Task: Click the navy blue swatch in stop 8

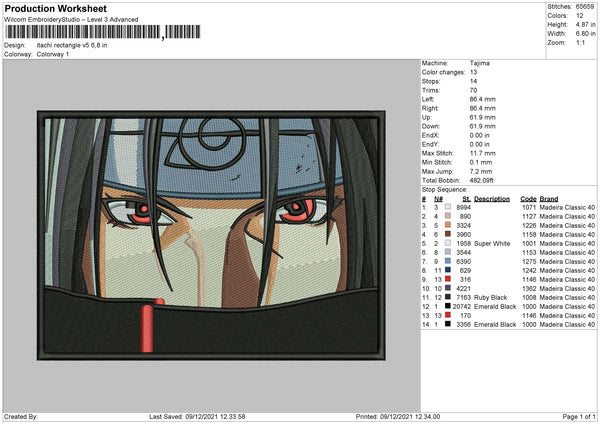Action: point(448,270)
